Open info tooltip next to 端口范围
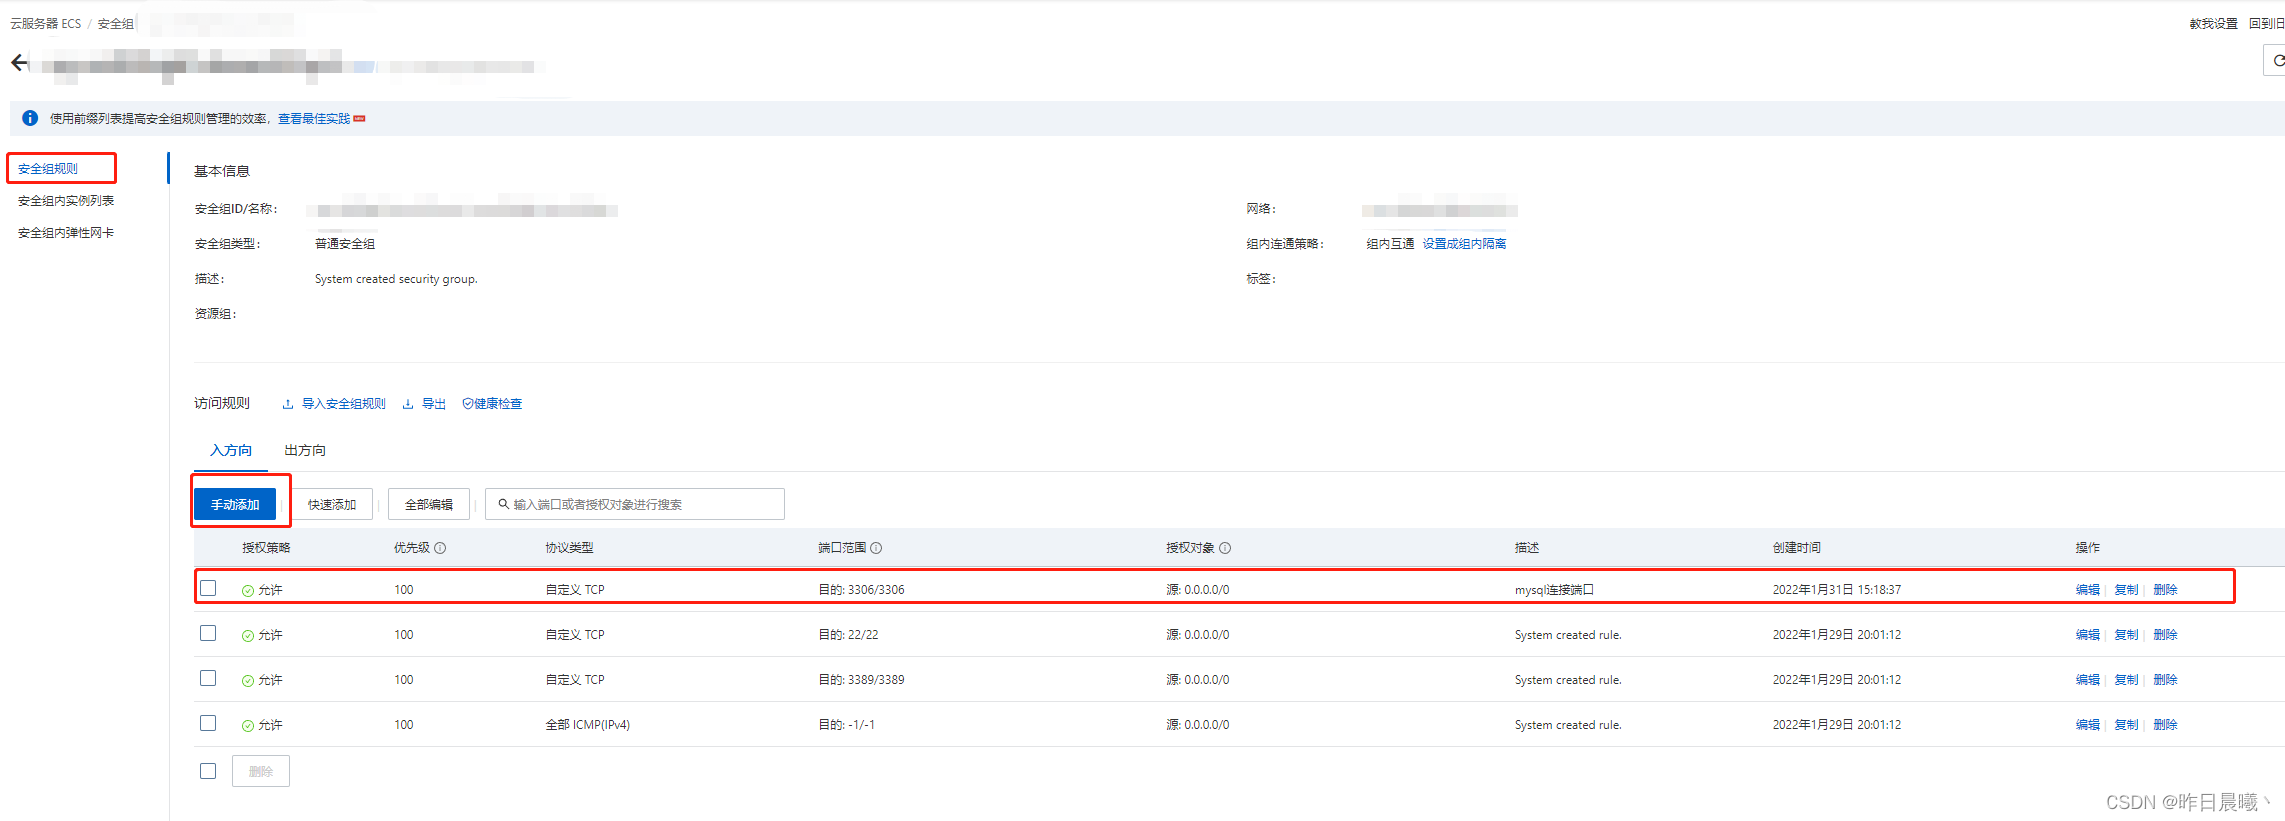 (x=876, y=548)
